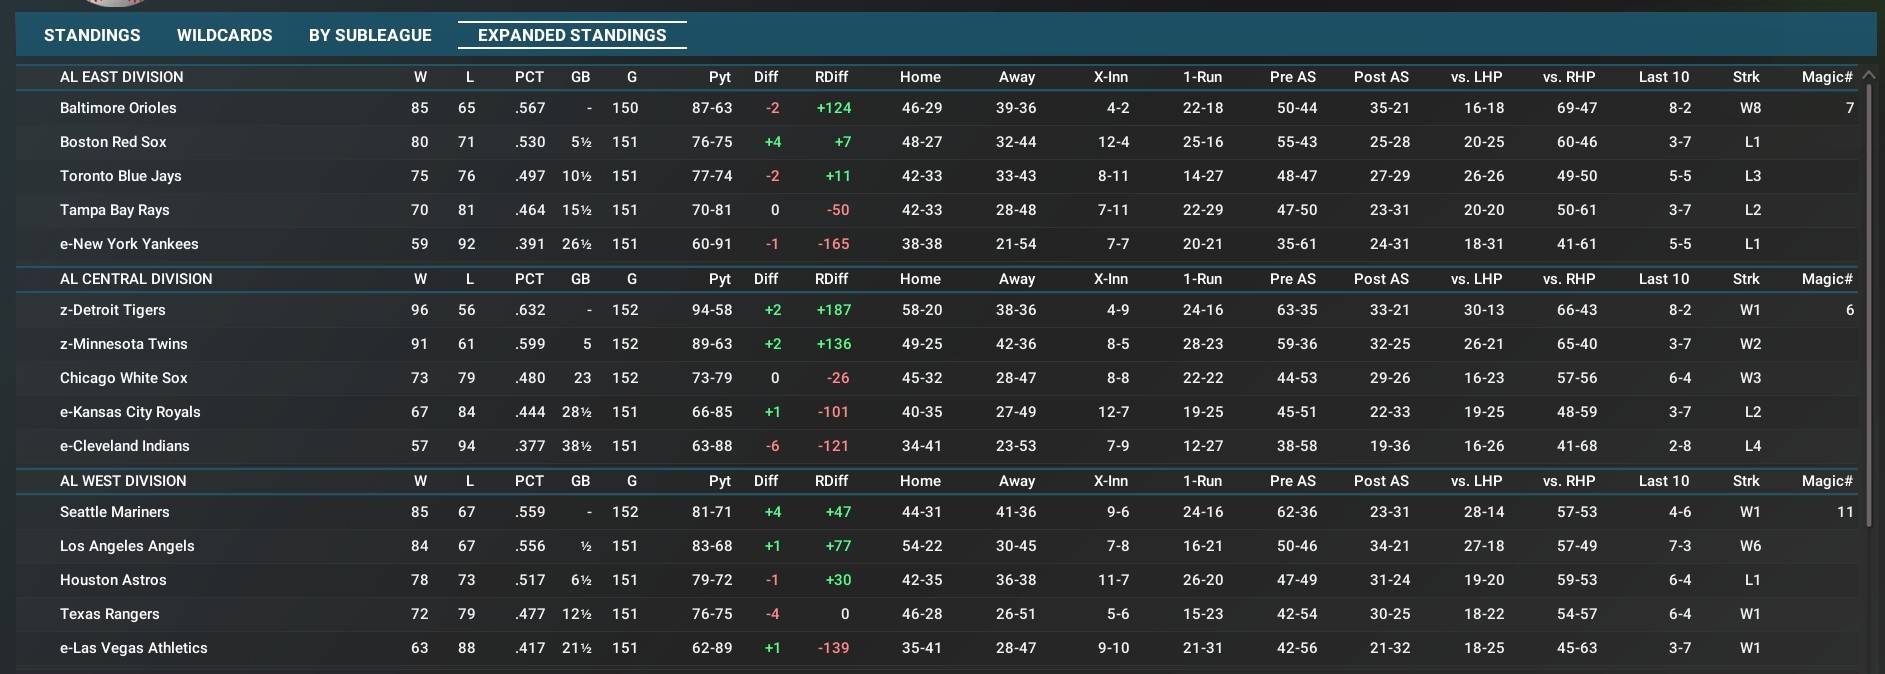
Task: Select Boston Red Sox in standings
Action: 113,142
